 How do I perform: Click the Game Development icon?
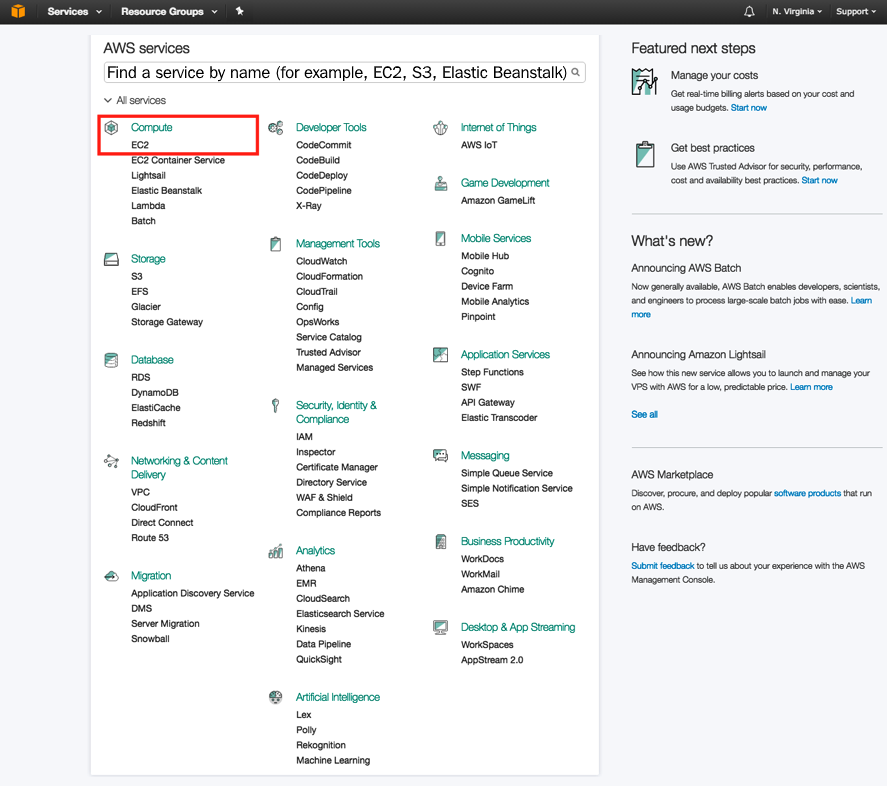tap(440, 184)
